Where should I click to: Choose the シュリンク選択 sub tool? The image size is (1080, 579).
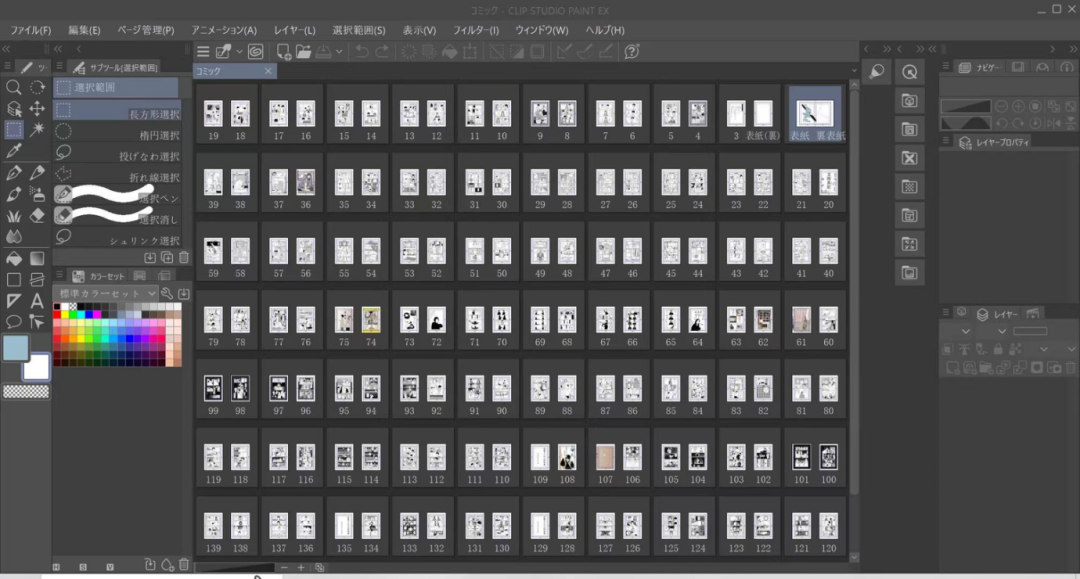(117, 240)
